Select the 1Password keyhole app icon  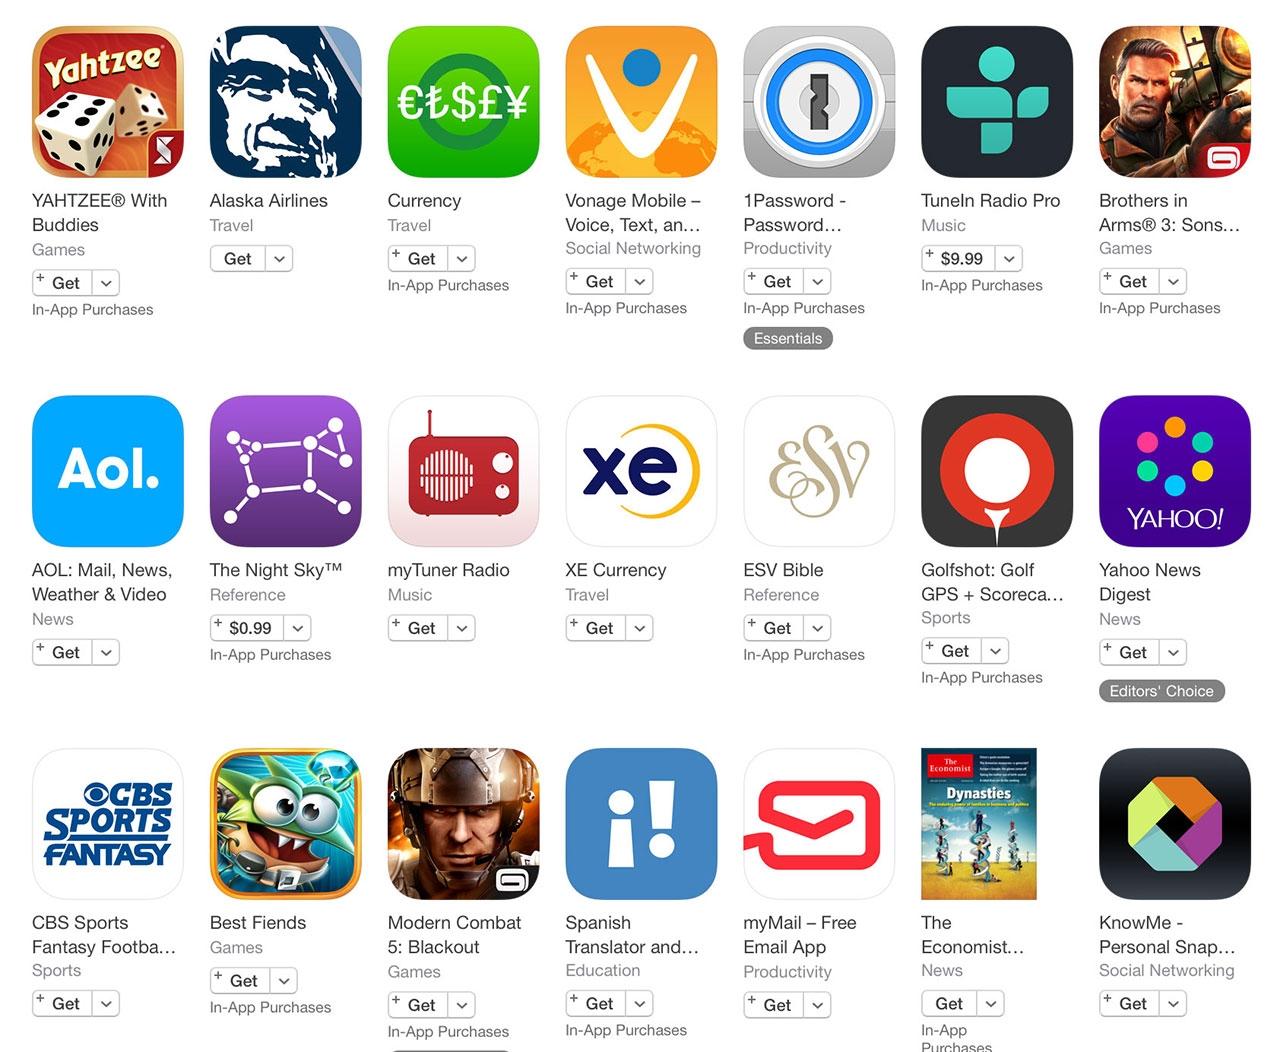(x=819, y=102)
